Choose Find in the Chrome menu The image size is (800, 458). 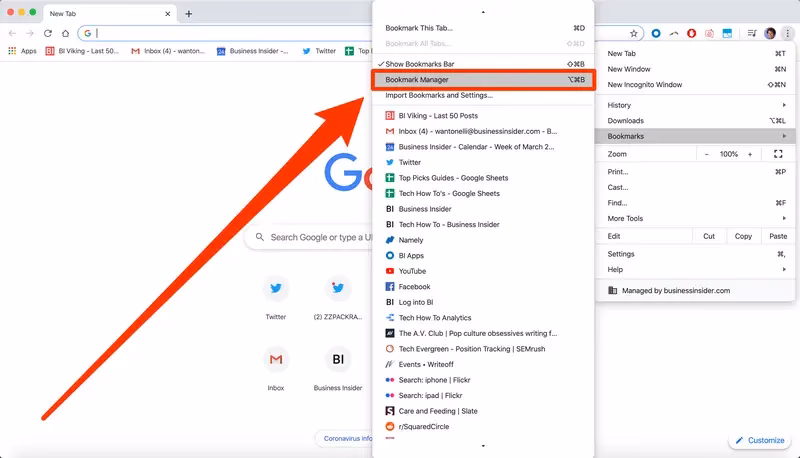695,203
